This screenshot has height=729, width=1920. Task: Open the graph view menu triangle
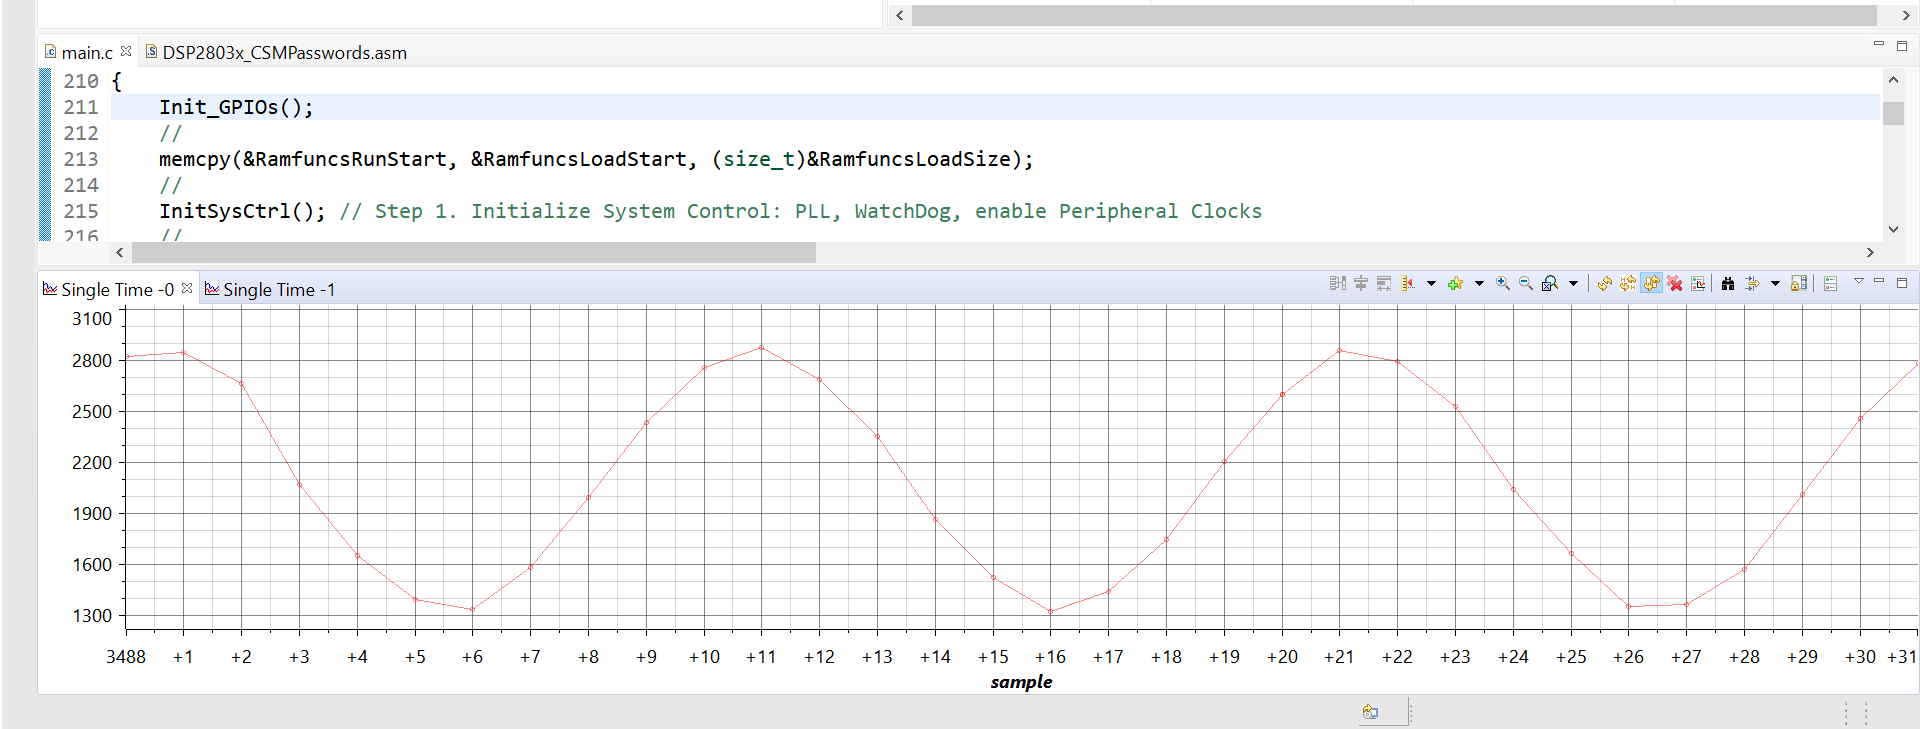pos(1859,281)
